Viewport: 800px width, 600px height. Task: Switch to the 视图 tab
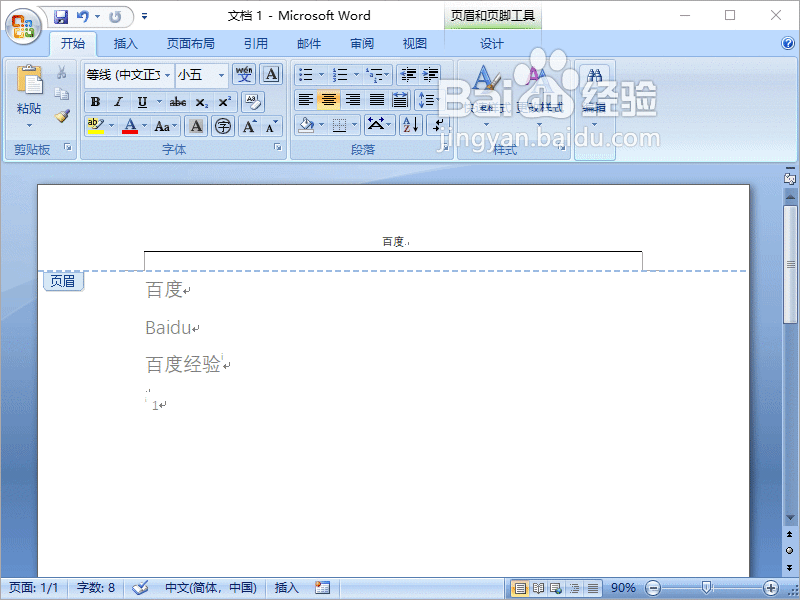414,44
